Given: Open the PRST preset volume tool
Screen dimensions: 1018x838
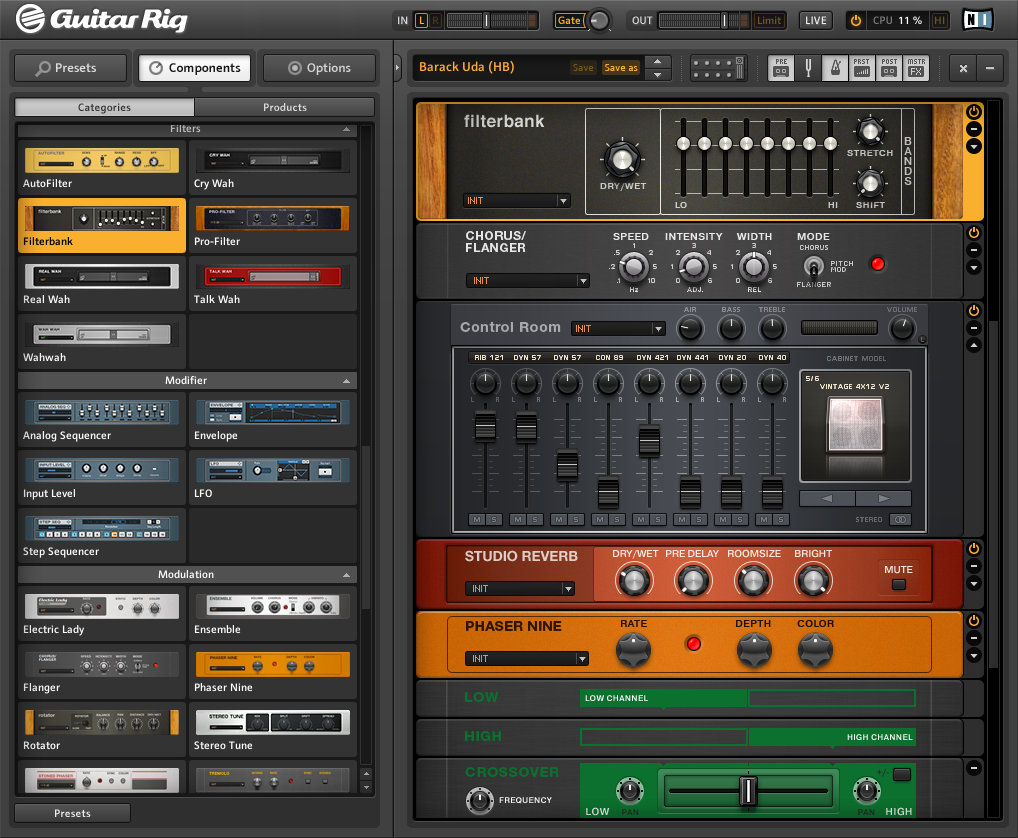Looking at the screenshot, I should click(x=862, y=68).
